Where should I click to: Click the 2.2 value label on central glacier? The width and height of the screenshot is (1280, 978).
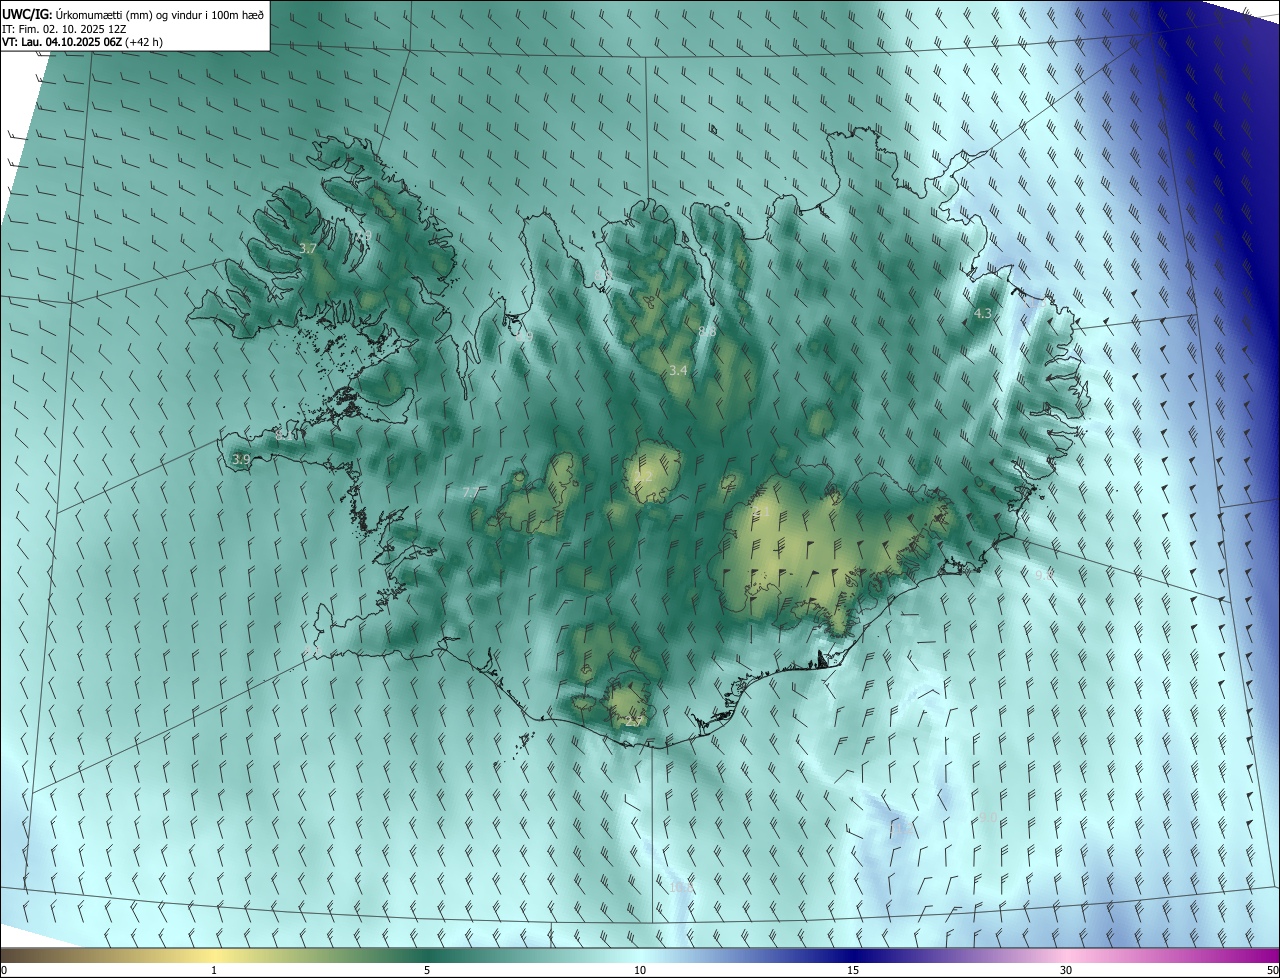[x=645, y=478]
